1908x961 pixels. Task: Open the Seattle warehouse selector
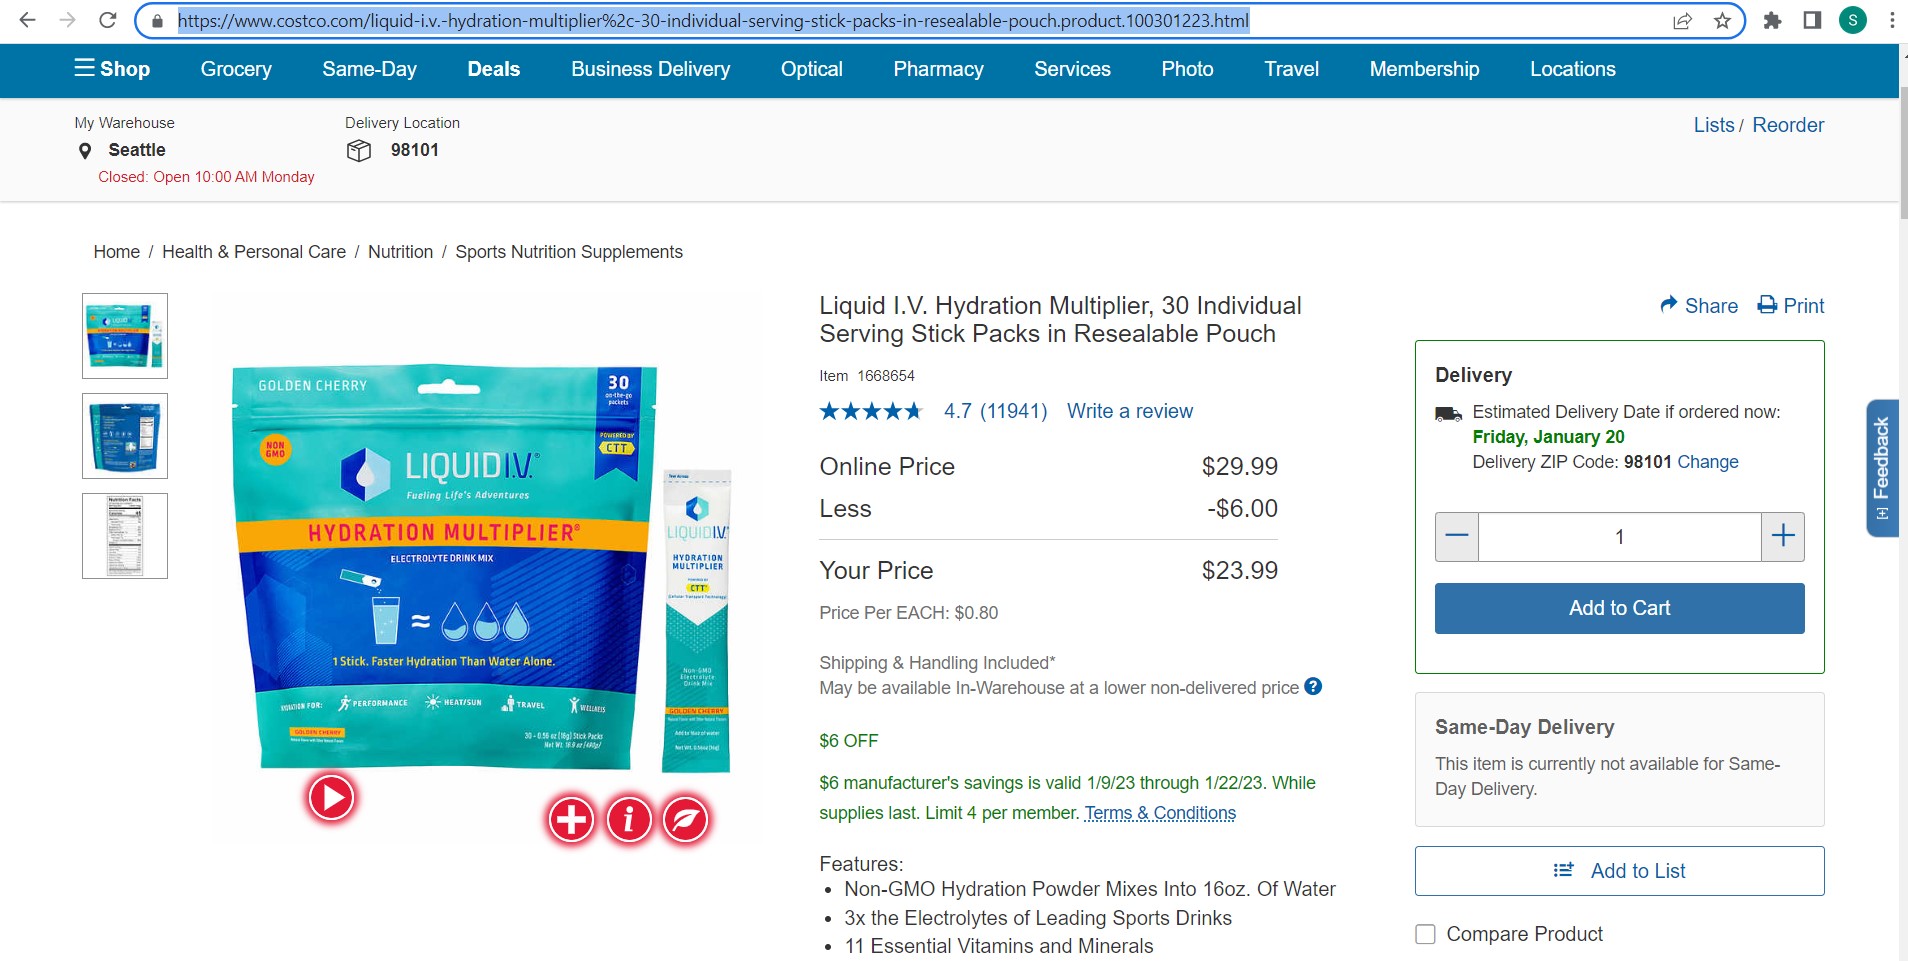[x=122, y=150]
